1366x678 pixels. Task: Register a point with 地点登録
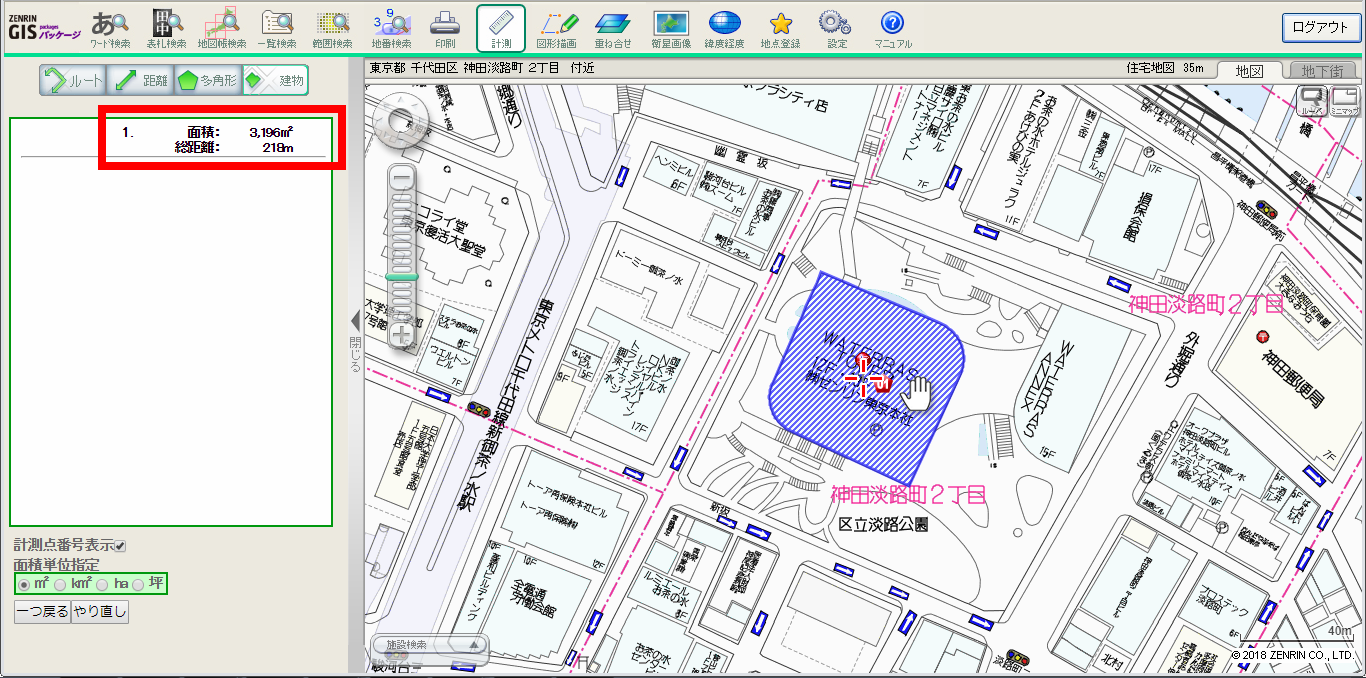[779, 27]
